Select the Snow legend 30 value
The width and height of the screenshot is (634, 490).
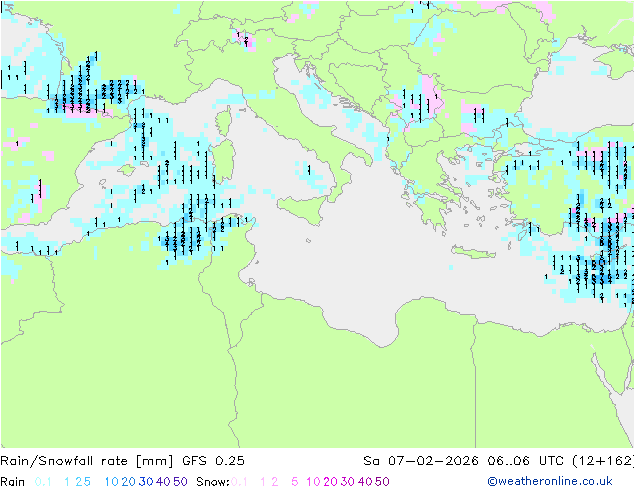pos(347,482)
